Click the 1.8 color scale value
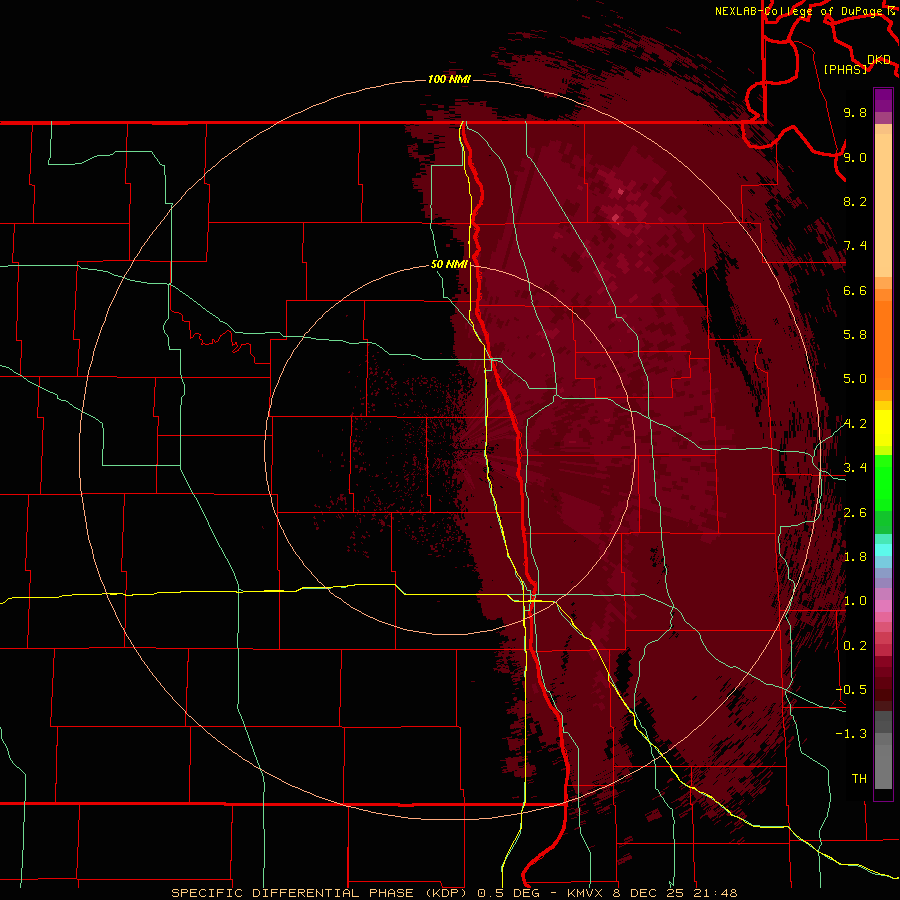Image resolution: width=900 pixels, height=900 pixels. (855, 557)
